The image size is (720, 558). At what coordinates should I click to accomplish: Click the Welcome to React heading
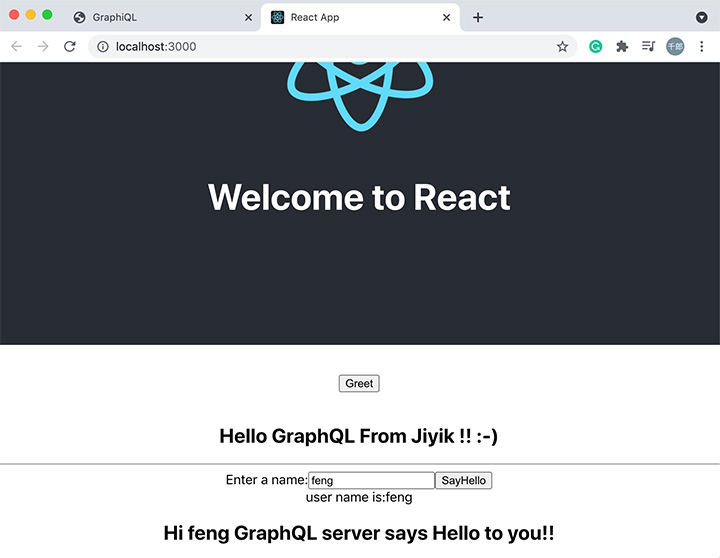[x=359, y=197]
